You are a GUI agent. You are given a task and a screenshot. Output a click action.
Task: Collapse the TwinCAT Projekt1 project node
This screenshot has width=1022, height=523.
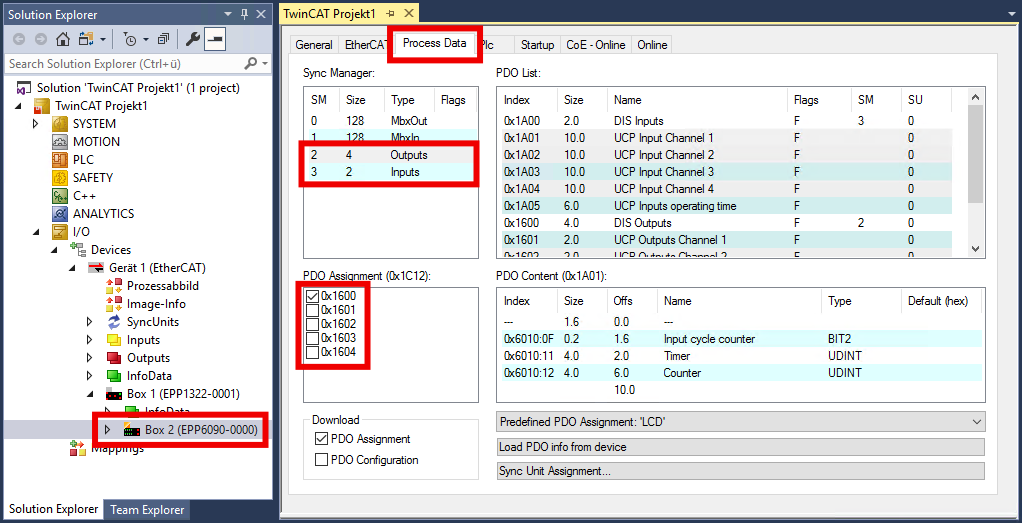18,106
